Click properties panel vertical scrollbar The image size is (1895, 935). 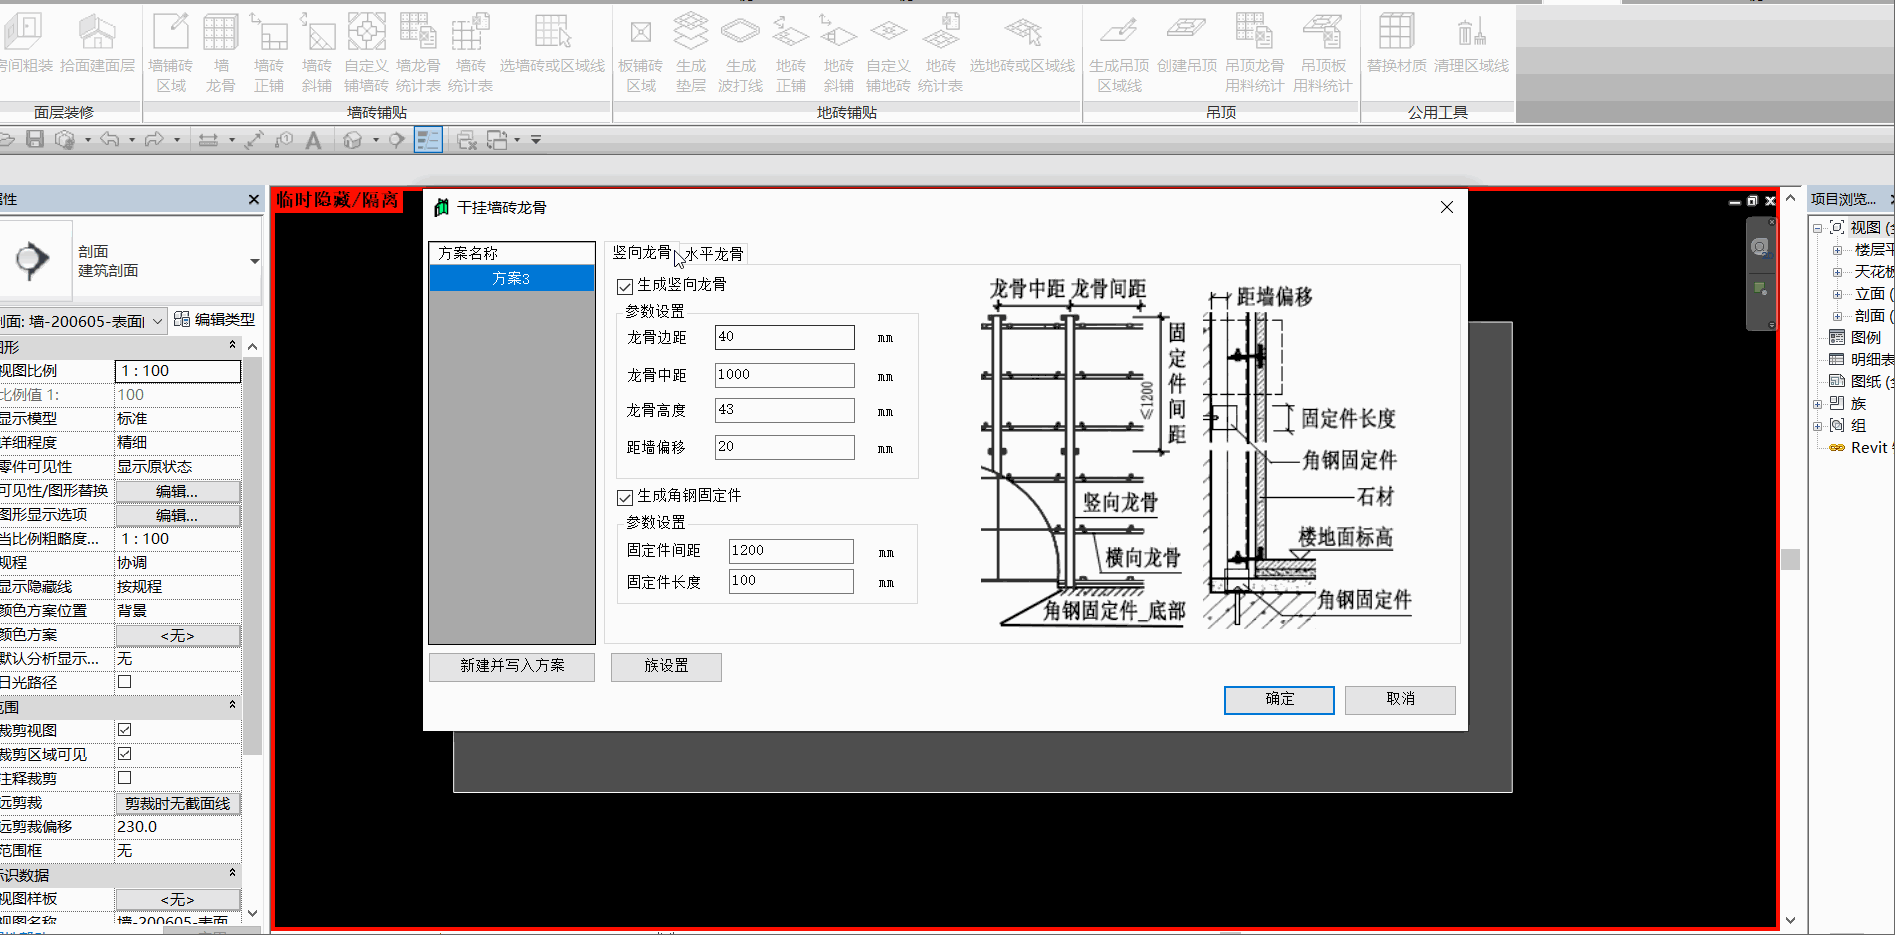[252, 557]
